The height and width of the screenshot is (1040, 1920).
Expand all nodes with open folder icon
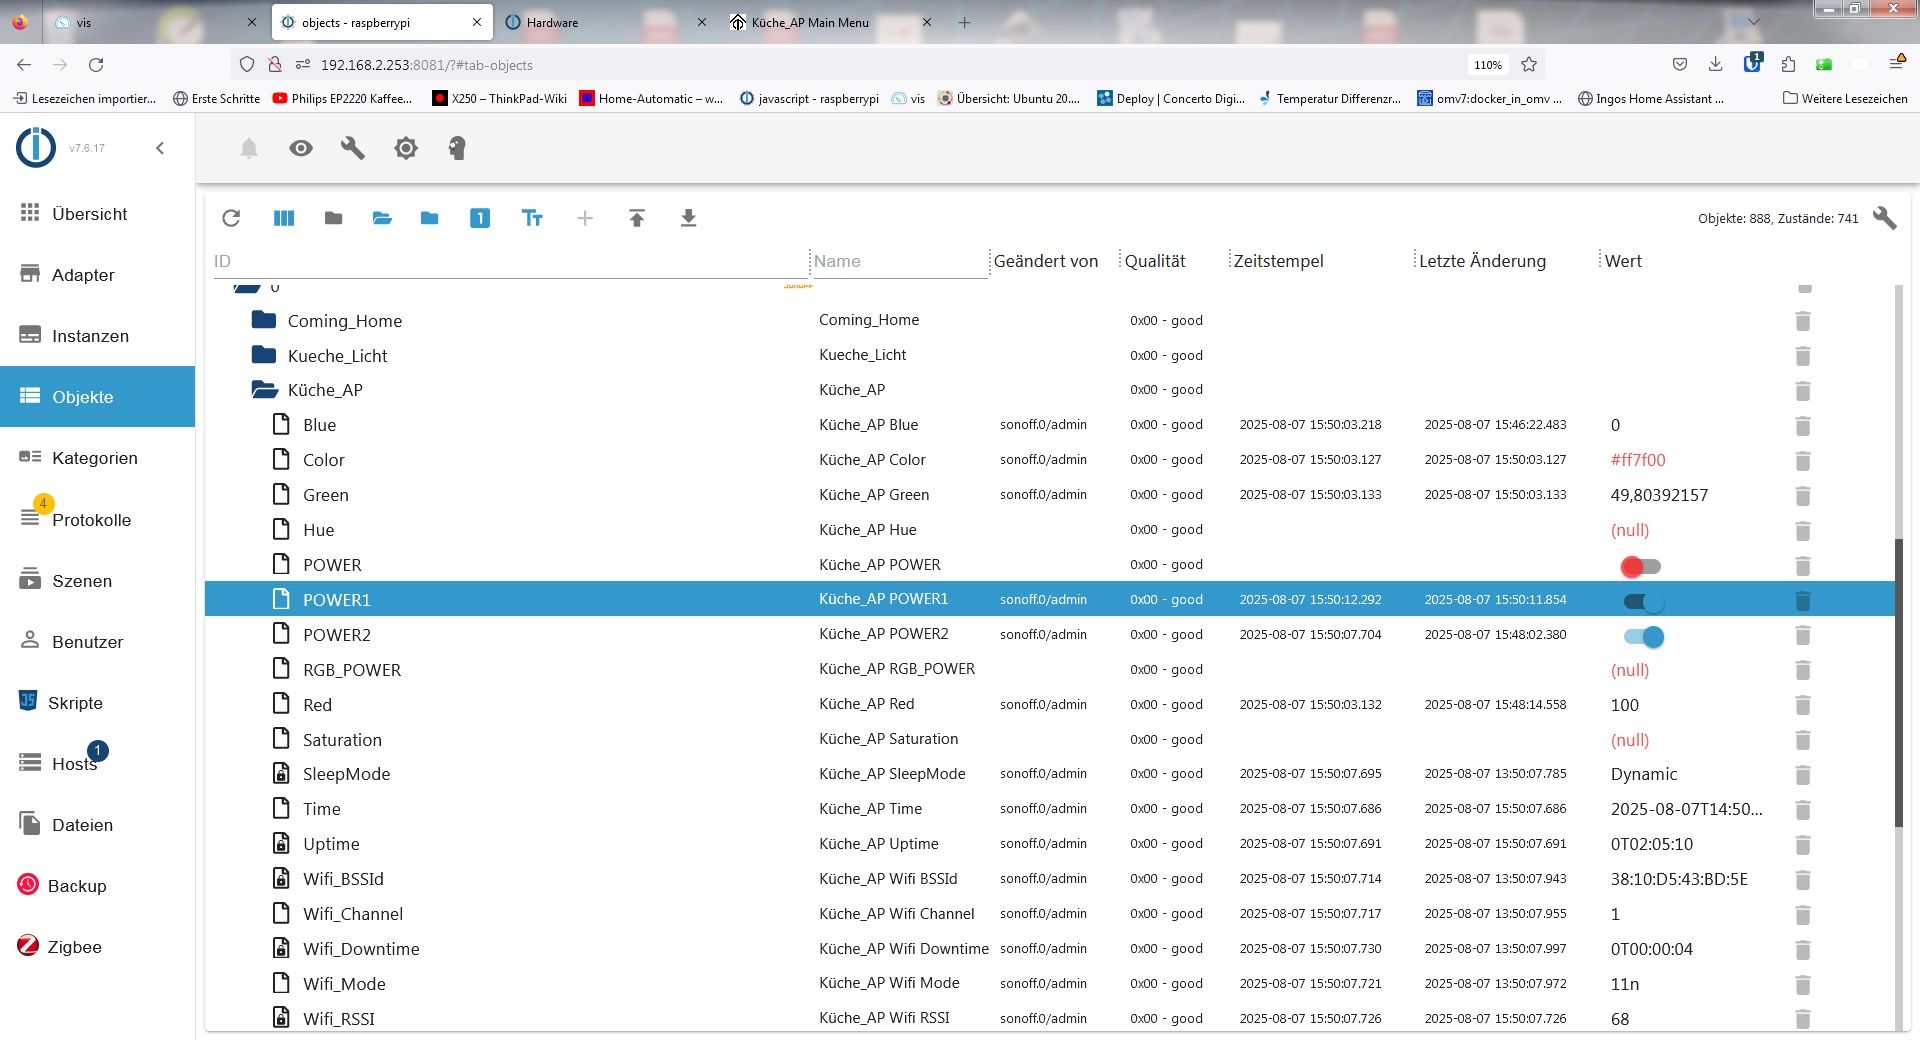tap(382, 218)
